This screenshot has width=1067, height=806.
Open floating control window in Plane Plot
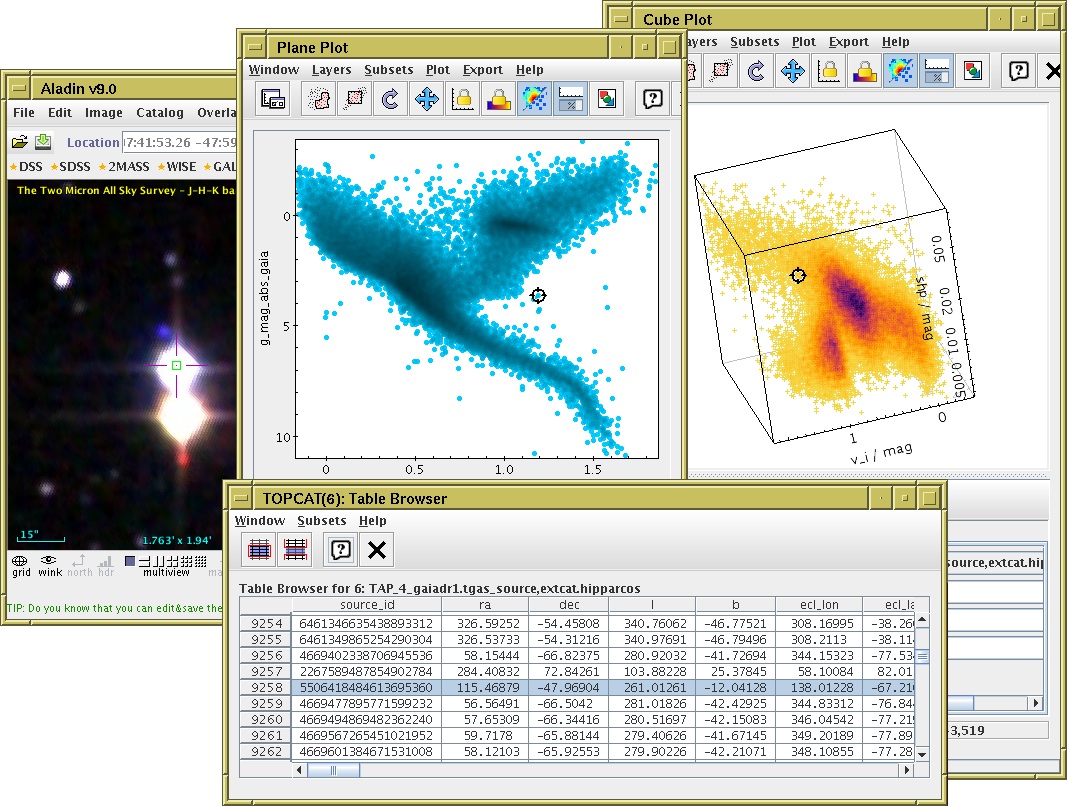[x=274, y=99]
